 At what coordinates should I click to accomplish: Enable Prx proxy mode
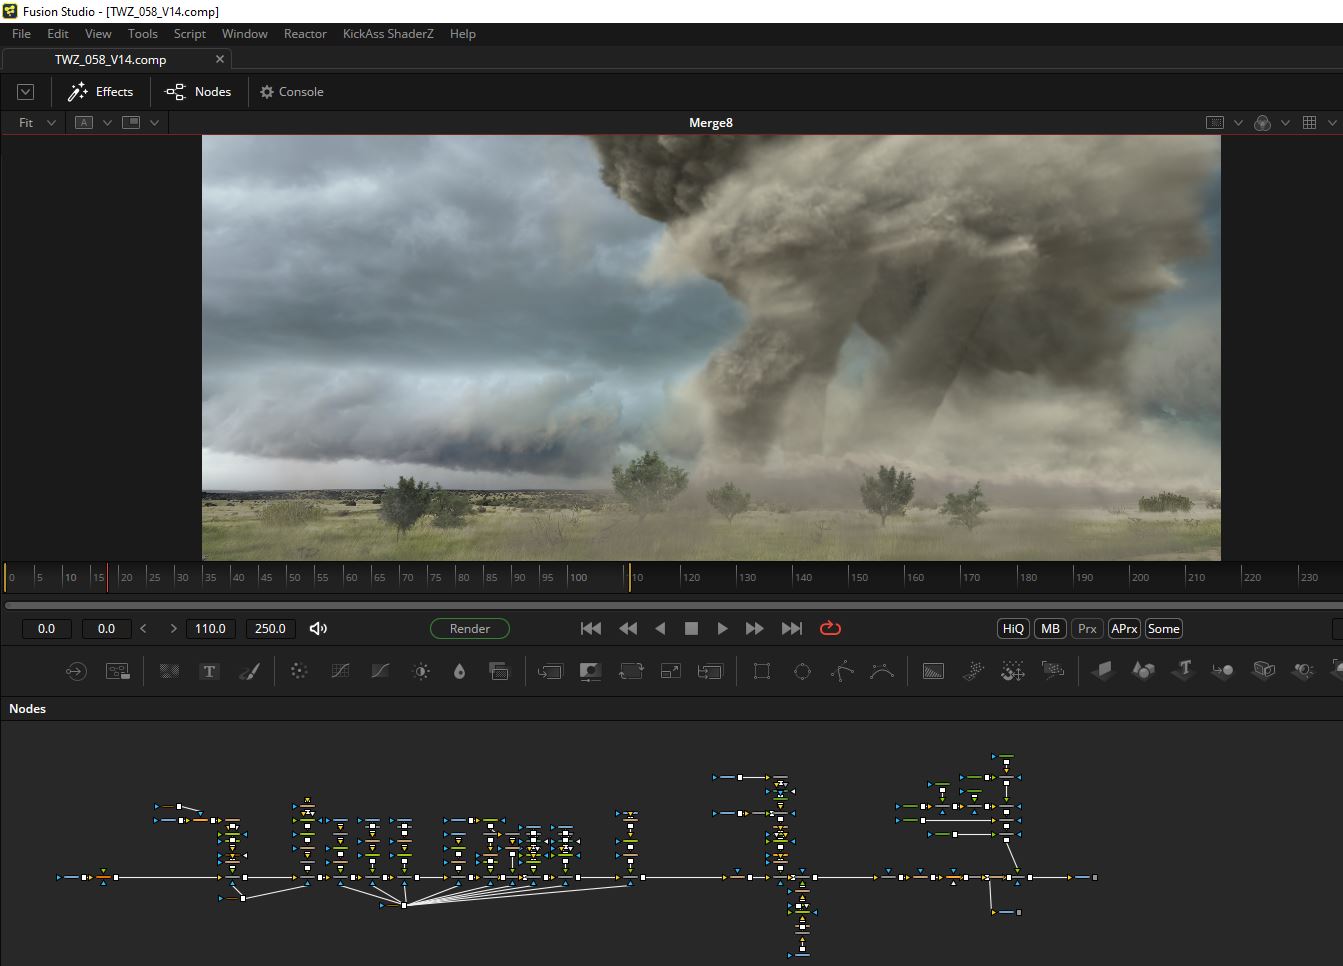[x=1087, y=628]
